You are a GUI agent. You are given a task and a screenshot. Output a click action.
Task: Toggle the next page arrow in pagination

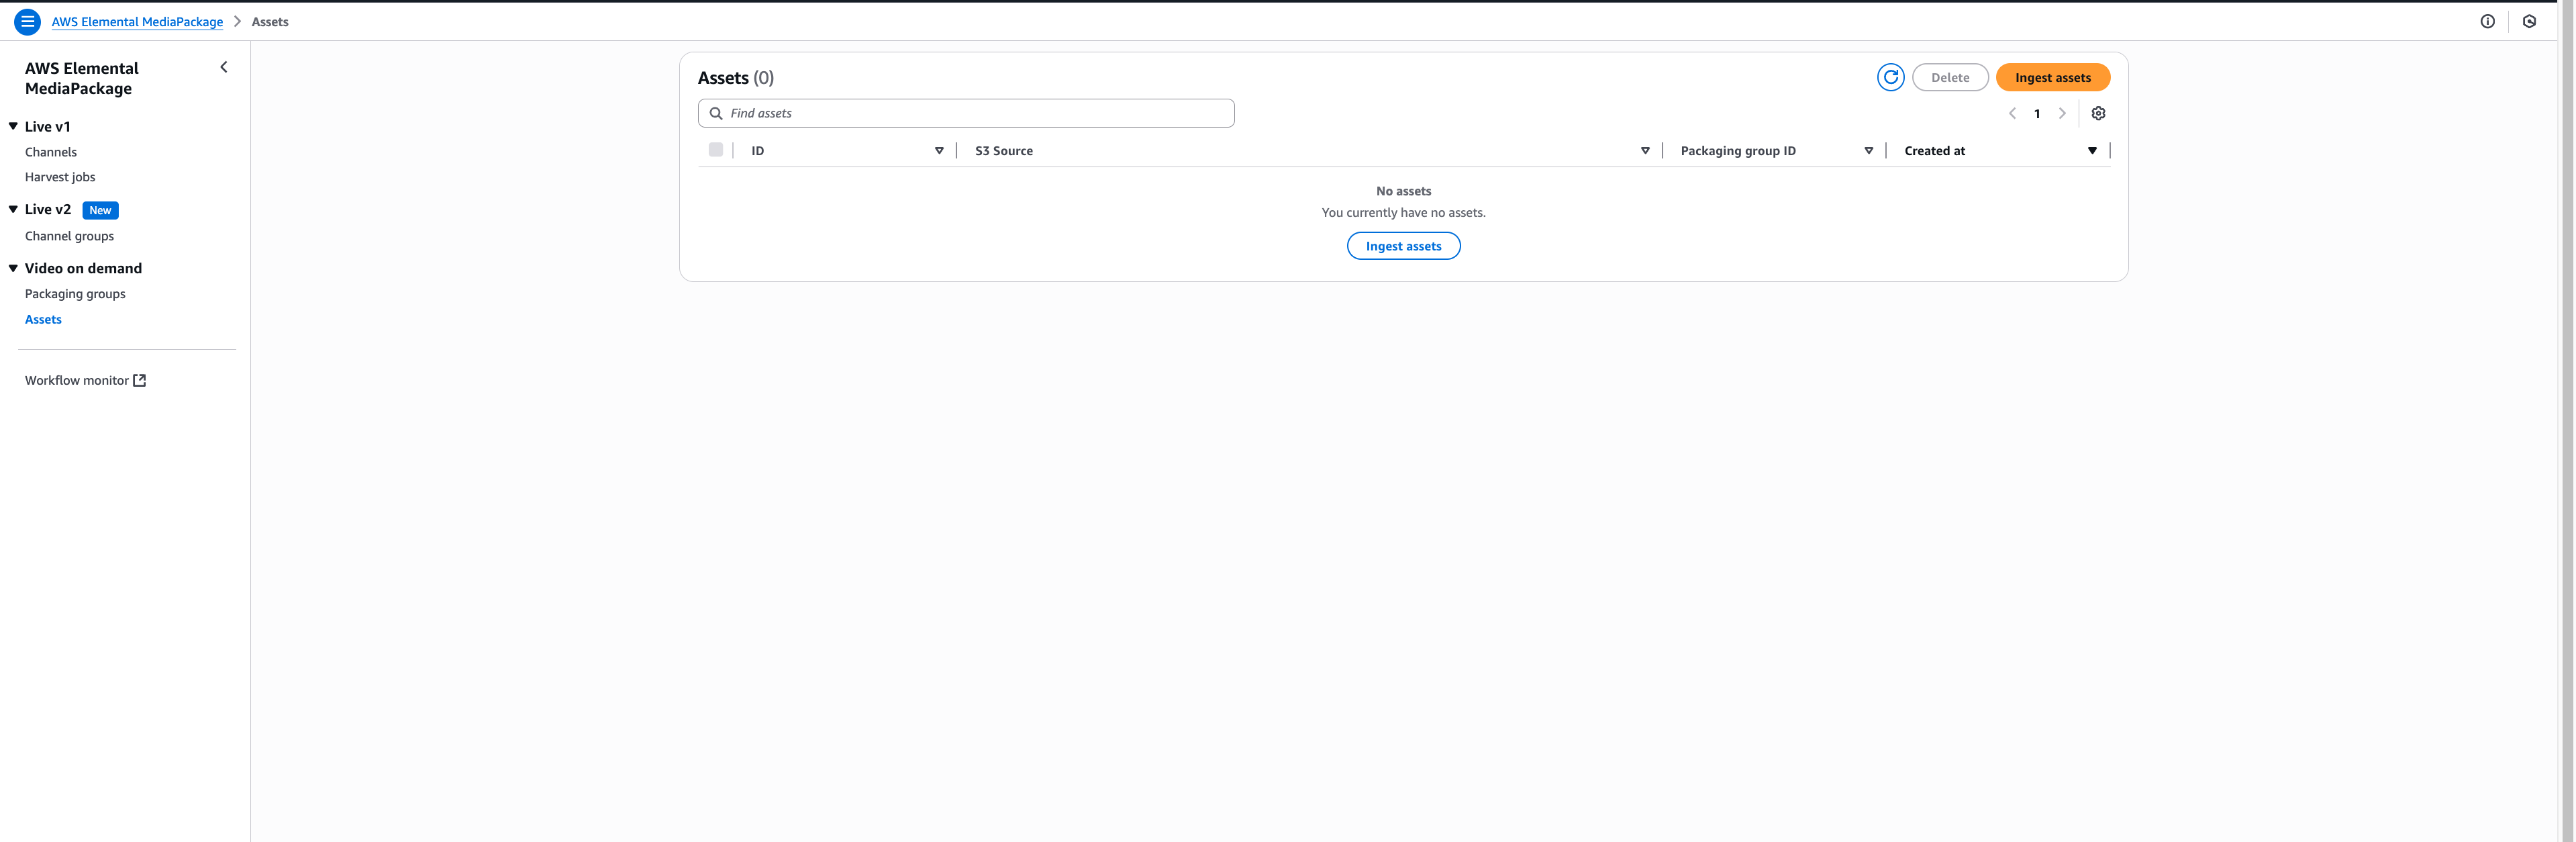tap(2062, 113)
